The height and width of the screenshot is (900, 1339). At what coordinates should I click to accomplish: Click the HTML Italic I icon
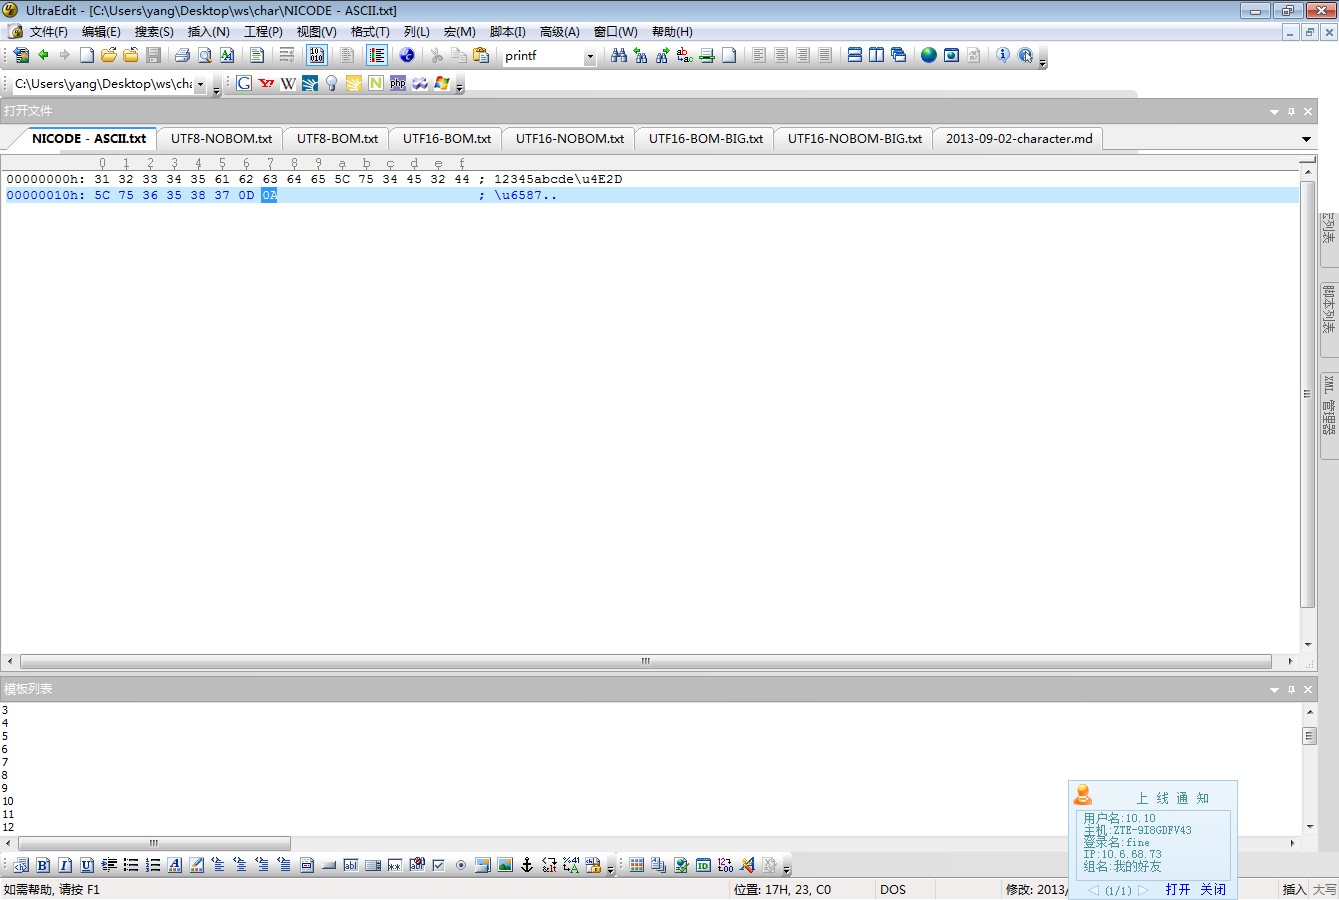(65, 865)
